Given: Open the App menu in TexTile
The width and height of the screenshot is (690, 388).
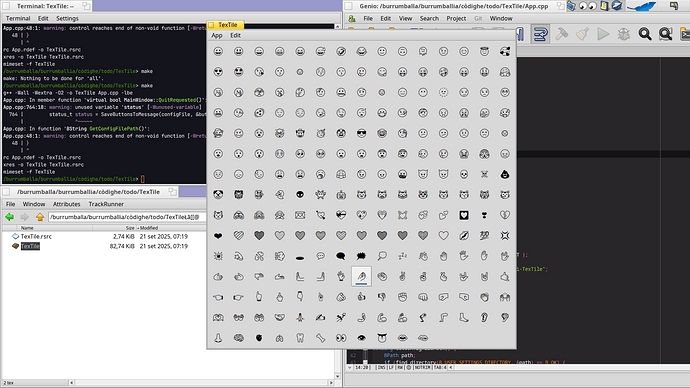Looking at the screenshot, I should [217, 35].
